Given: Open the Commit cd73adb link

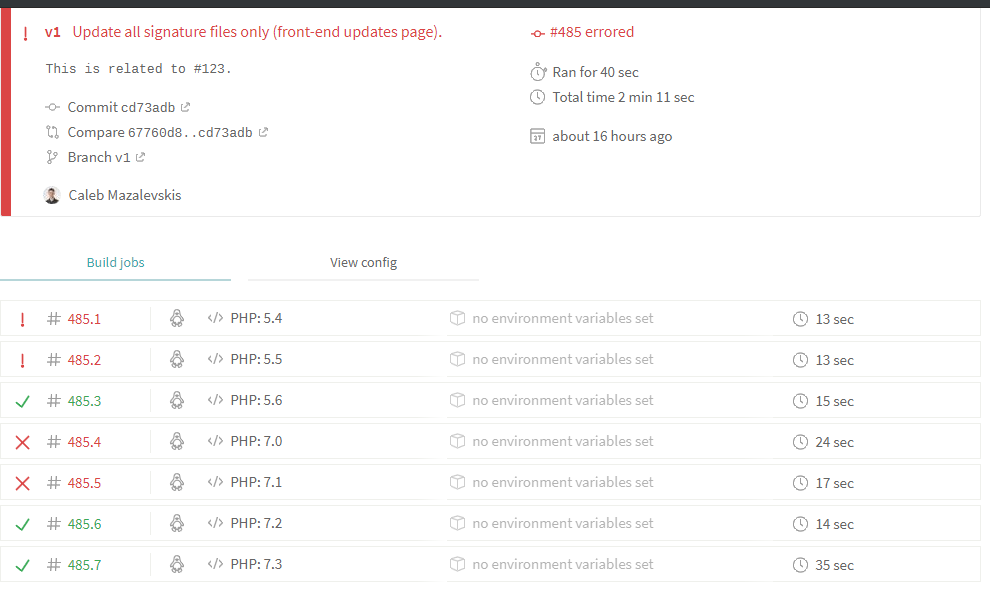Looking at the screenshot, I should click(121, 107).
